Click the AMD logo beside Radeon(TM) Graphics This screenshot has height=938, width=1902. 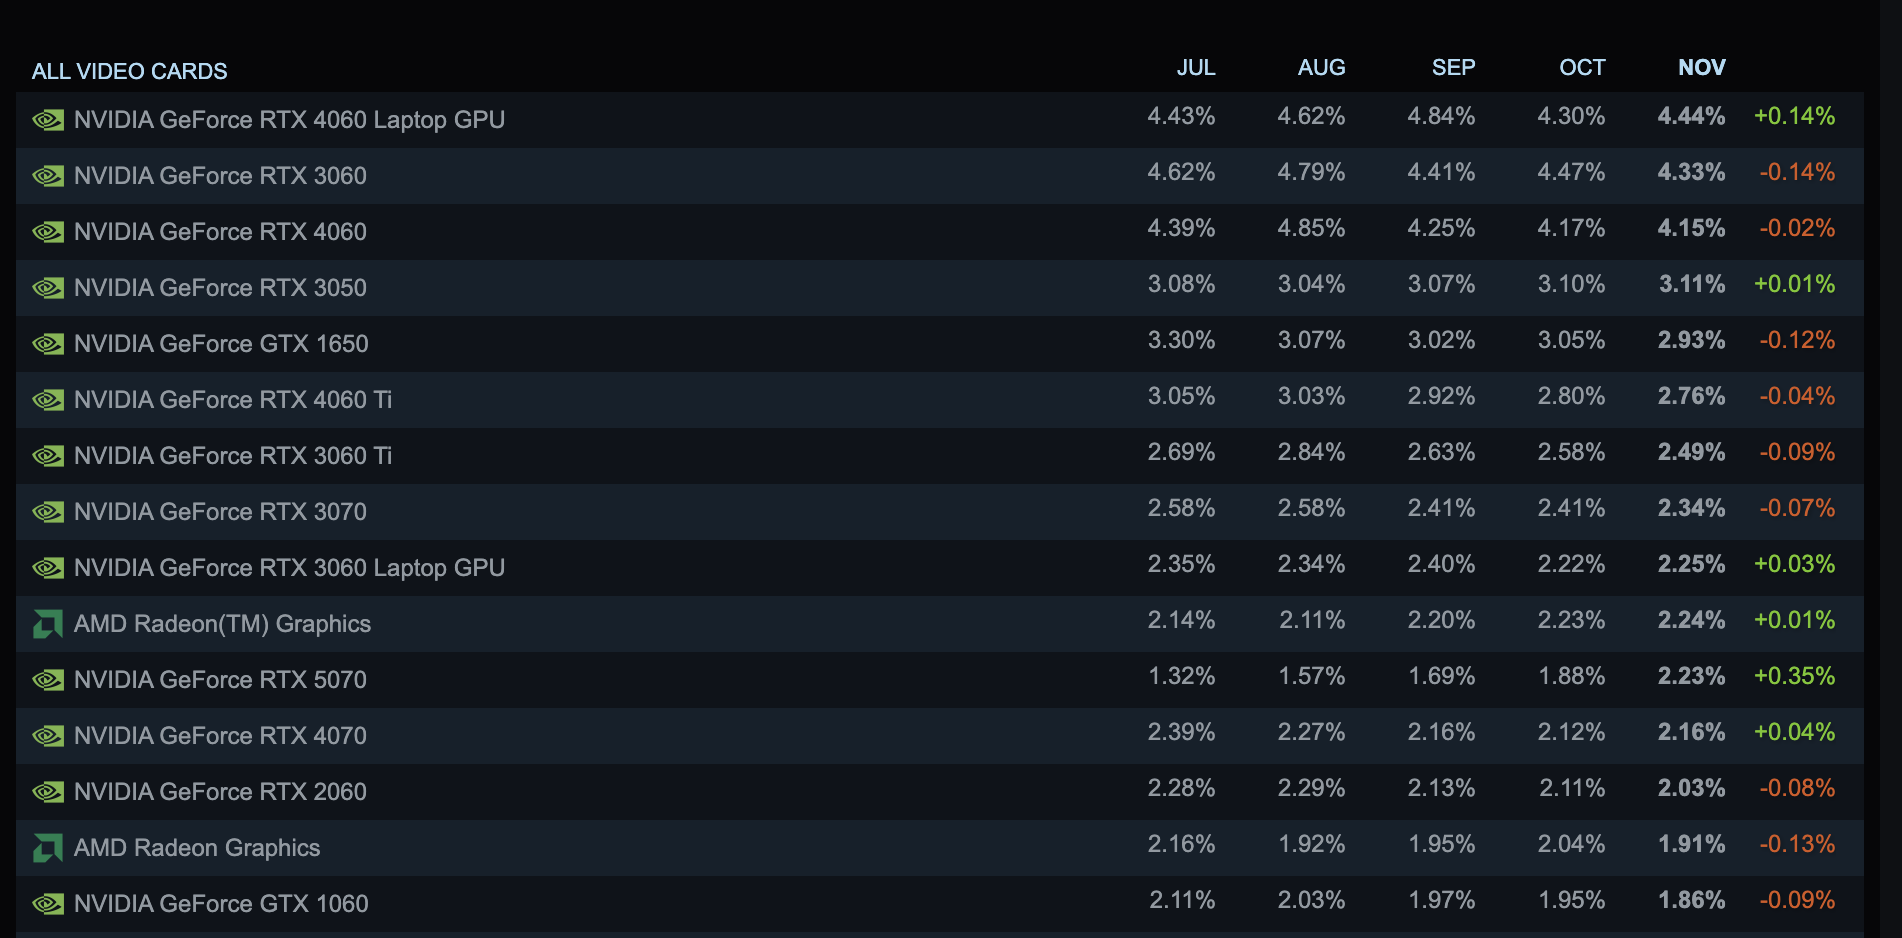[x=48, y=624]
